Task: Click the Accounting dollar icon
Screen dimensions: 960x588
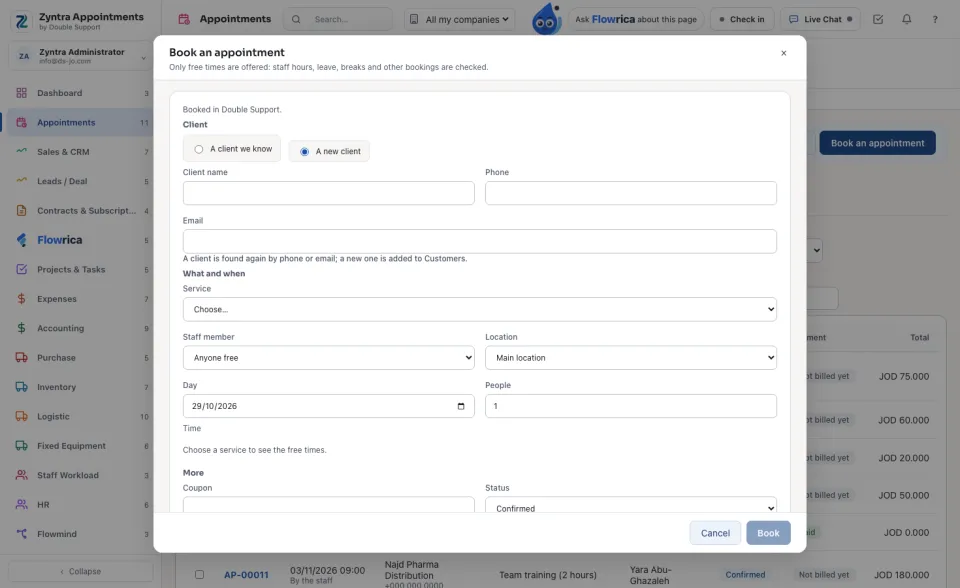Action: [21, 328]
